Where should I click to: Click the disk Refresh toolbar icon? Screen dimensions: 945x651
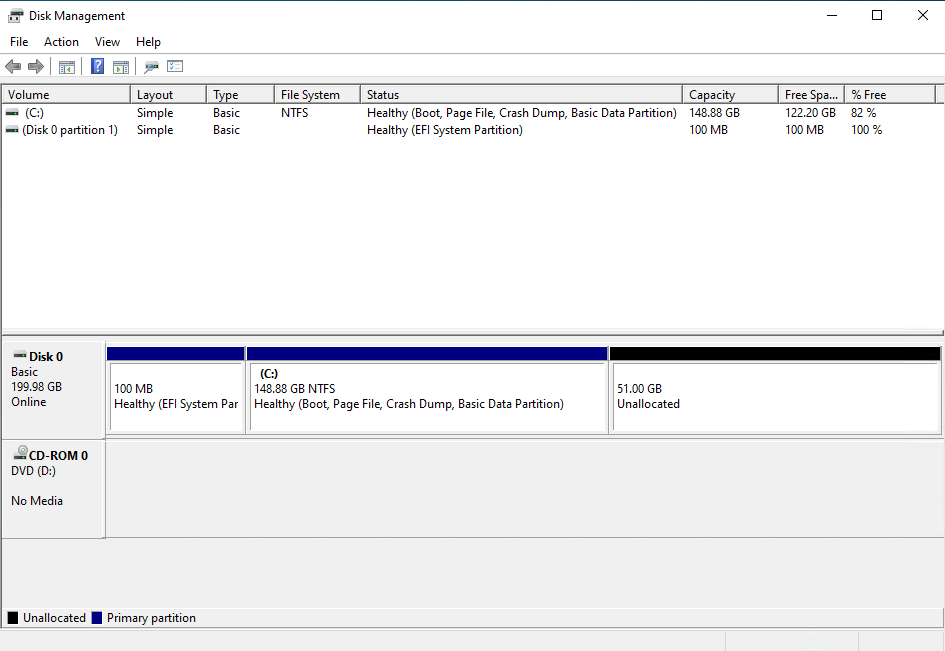(151, 67)
